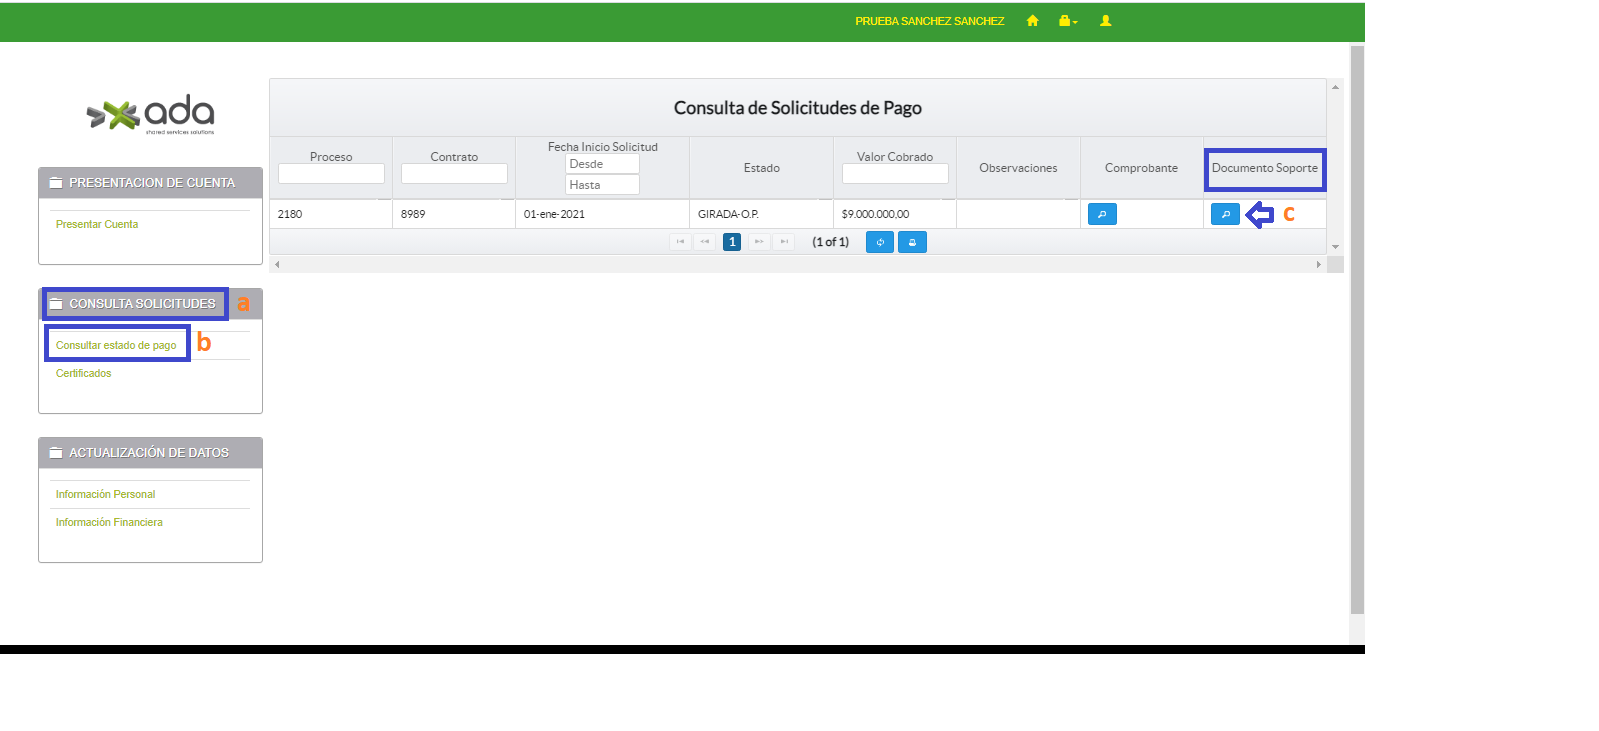
Task: Click the Información Financiera link
Action: pos(109,523)
